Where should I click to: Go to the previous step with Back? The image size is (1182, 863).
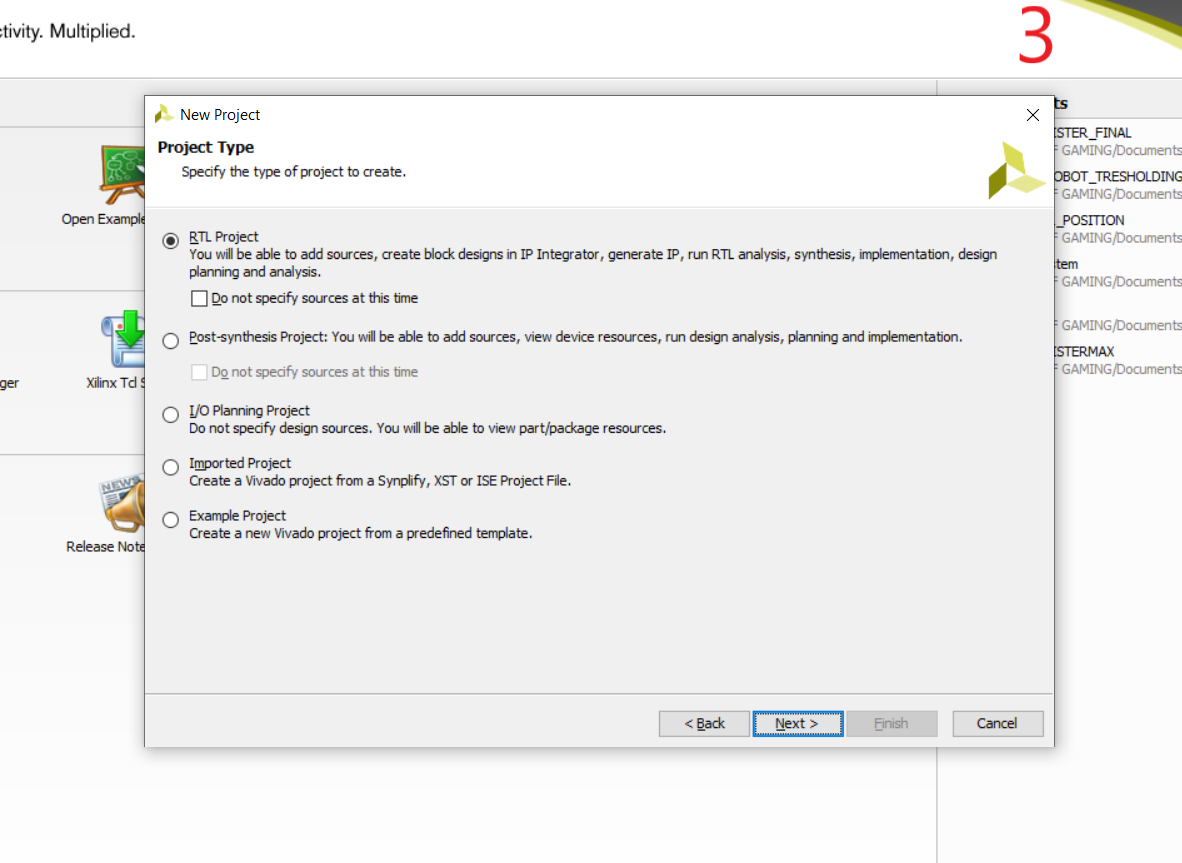pyautogui.click(x=704, y=723)
